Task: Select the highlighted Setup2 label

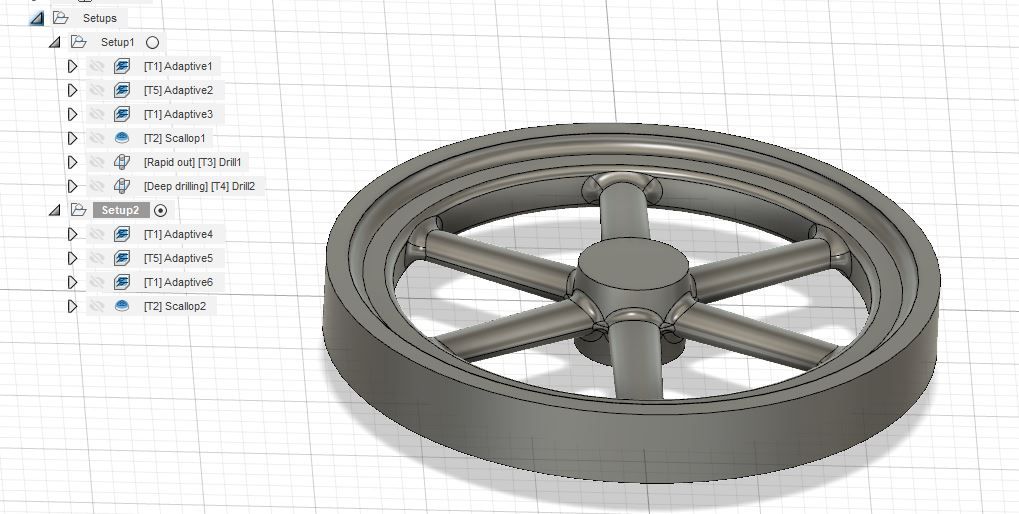Action: tap(120, 211)
